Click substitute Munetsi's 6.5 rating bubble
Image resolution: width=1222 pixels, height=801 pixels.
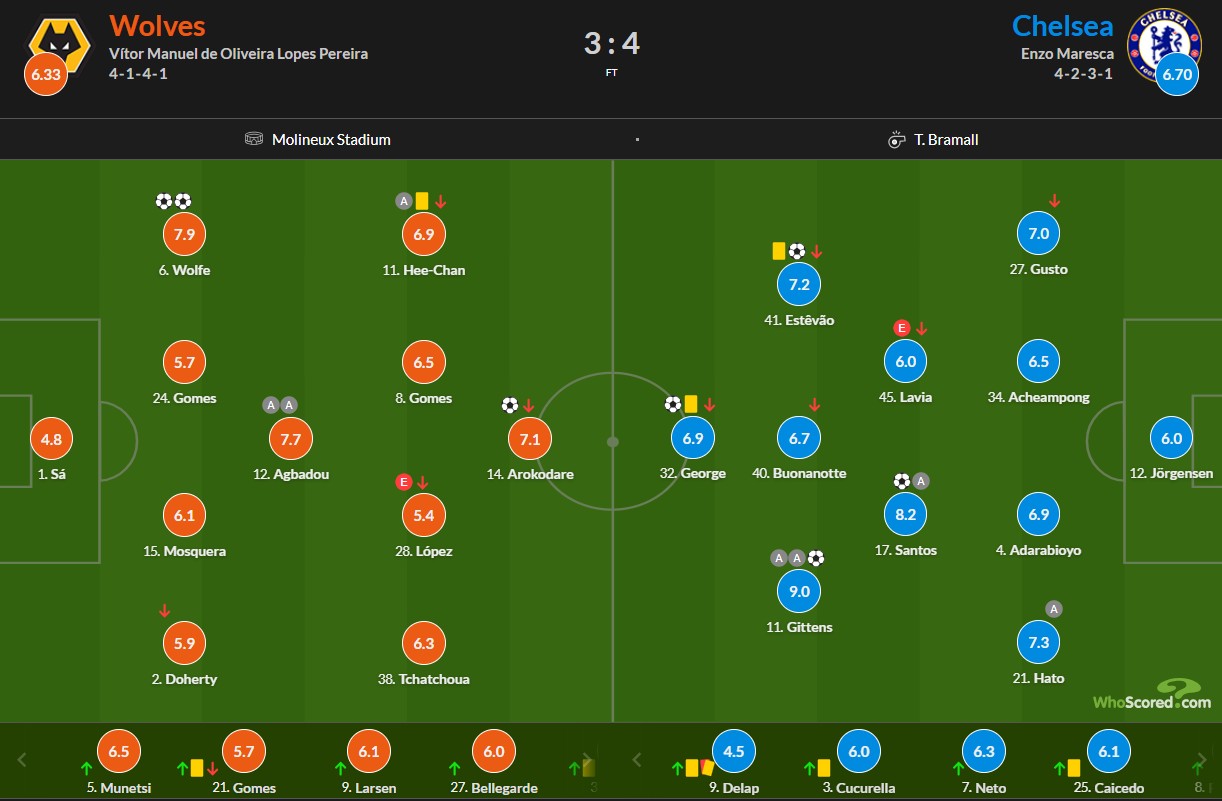[x=118, y=752]
